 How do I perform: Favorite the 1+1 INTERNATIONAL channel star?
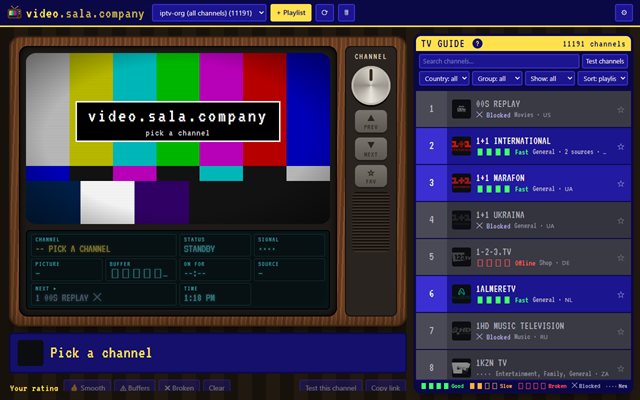pyautogui.click(x=620, y=147)
